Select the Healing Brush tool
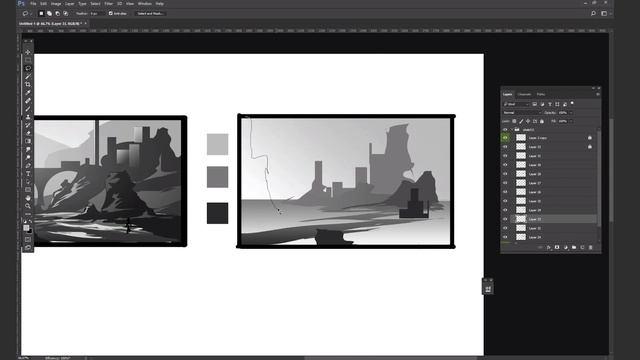 28,101
